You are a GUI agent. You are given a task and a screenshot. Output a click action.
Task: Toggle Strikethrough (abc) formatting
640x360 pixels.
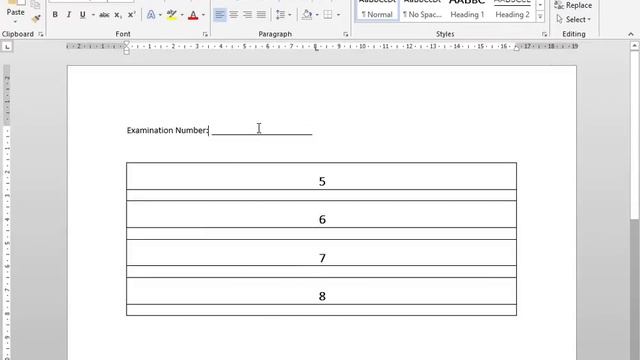pos(104,15)
